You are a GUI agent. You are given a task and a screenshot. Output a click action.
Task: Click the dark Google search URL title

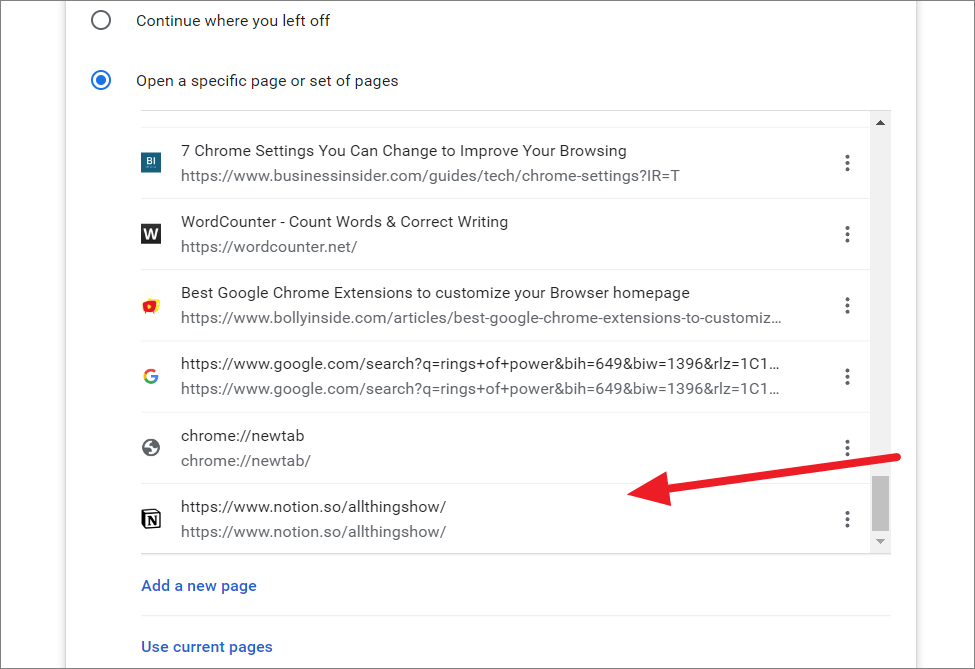coord(480,364)
